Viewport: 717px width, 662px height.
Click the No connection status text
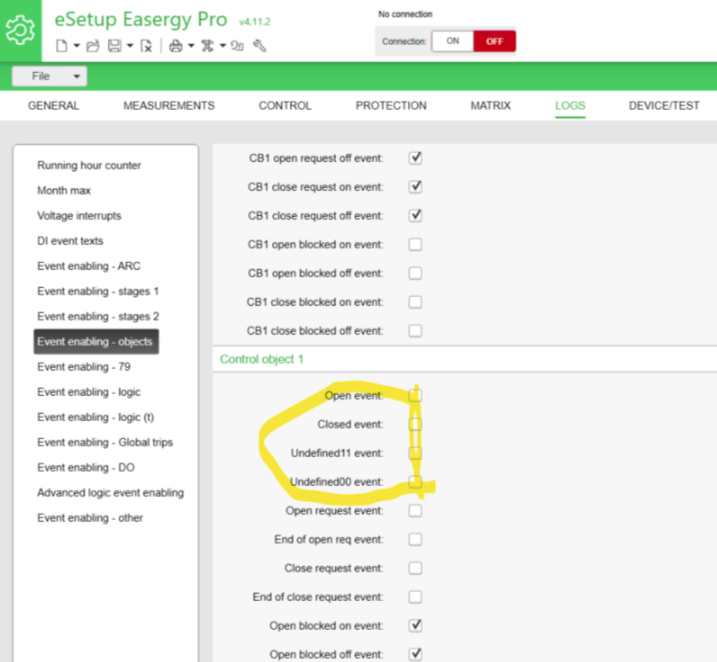click(405, 14)
